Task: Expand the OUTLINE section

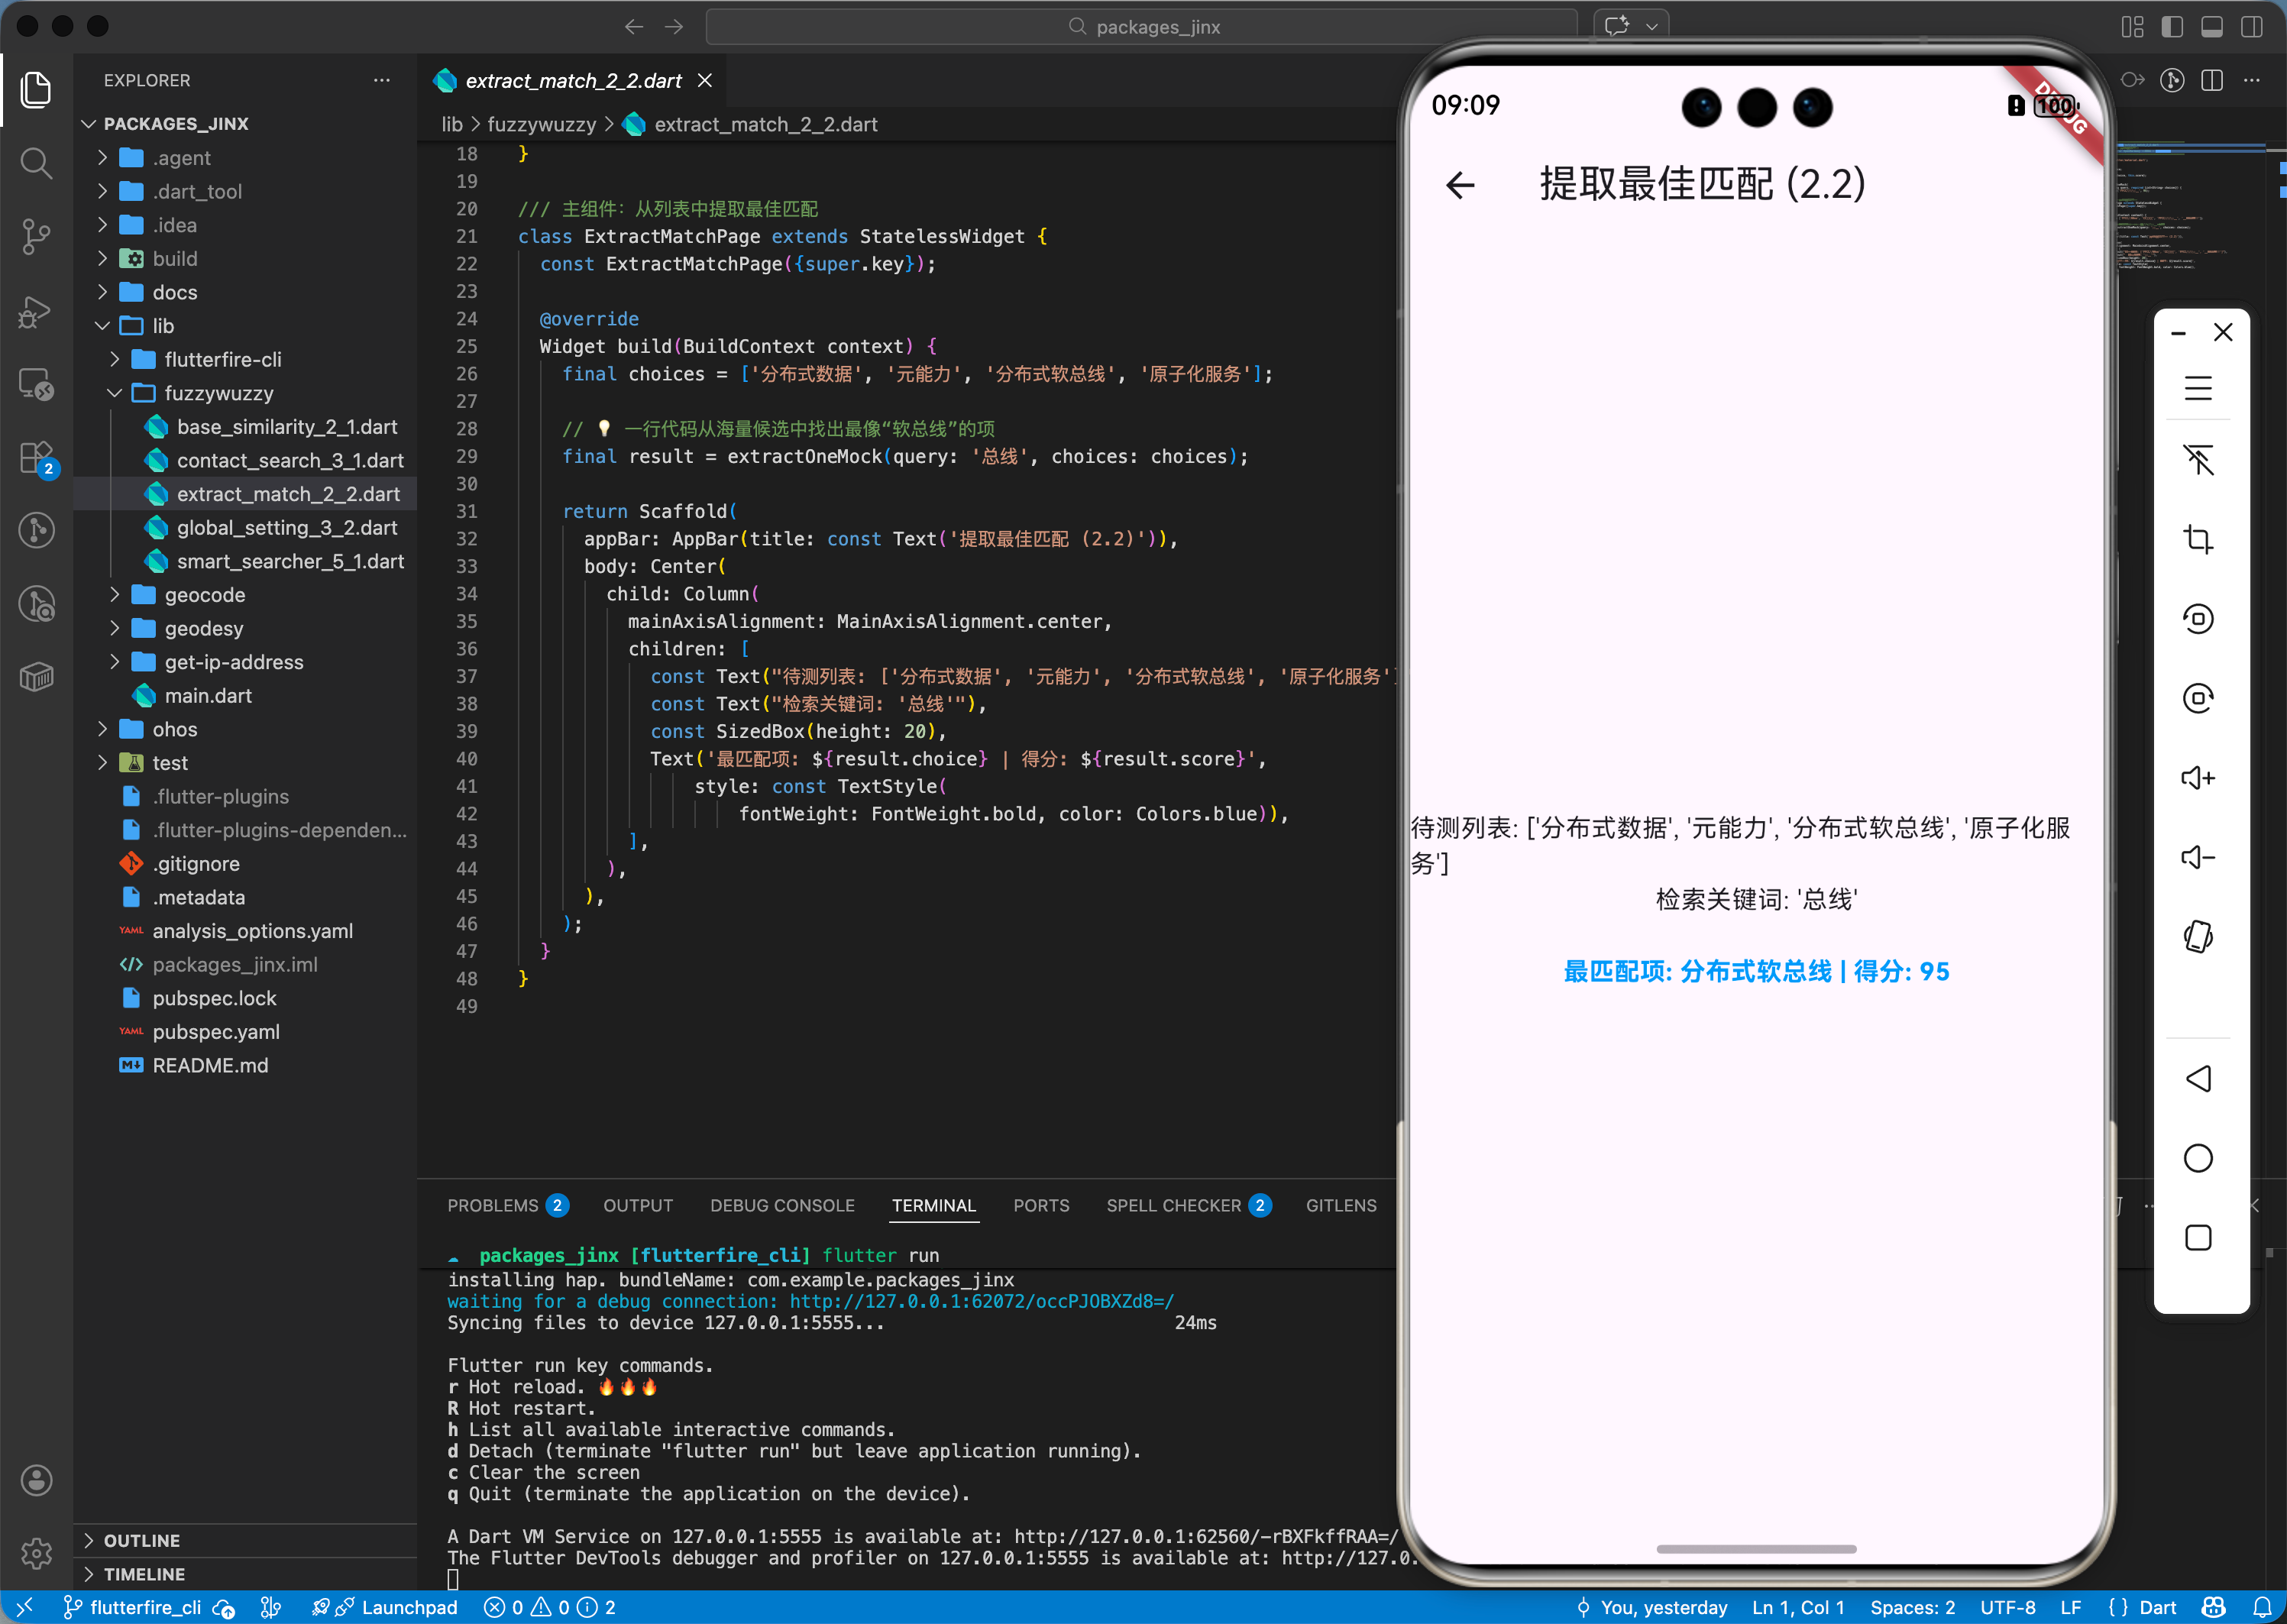Action: click(x=141, y=1540)
